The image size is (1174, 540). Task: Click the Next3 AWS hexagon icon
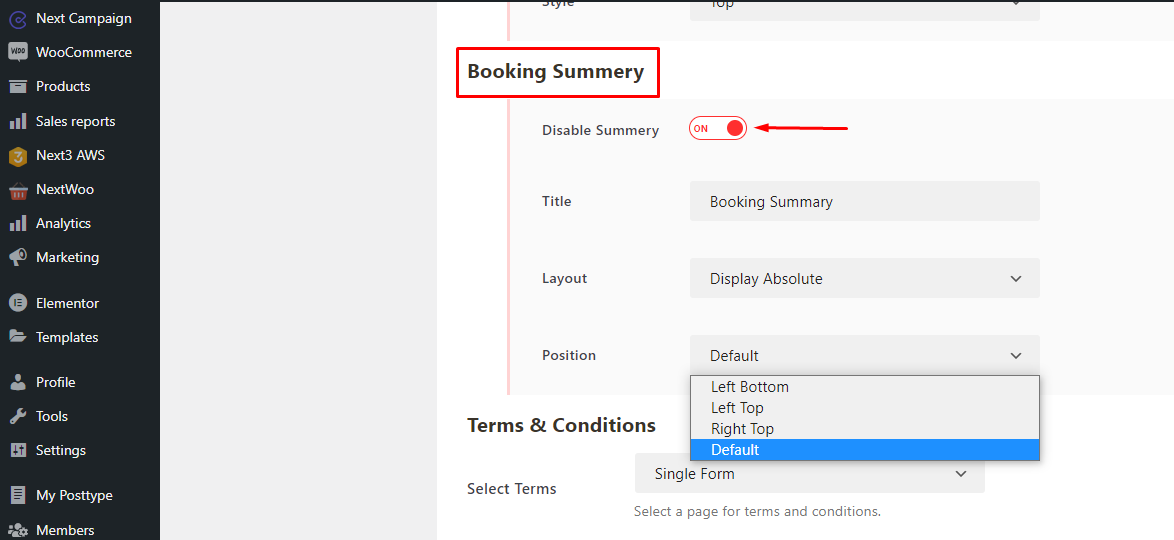point(17,155)
